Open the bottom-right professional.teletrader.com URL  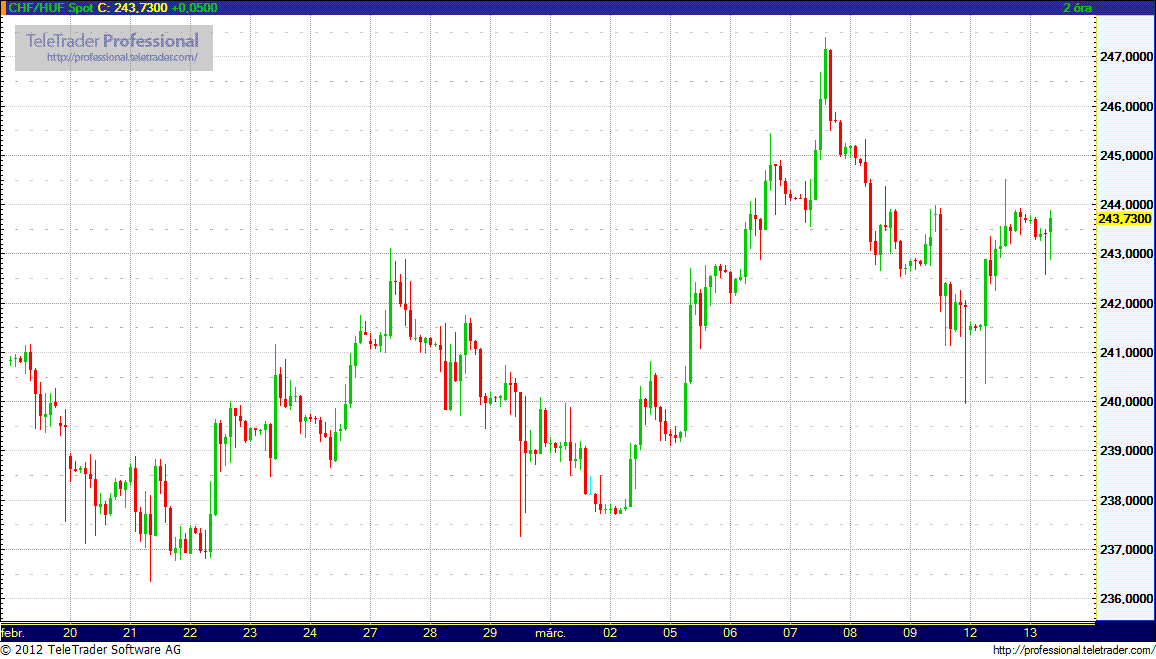click(1070, 651)
